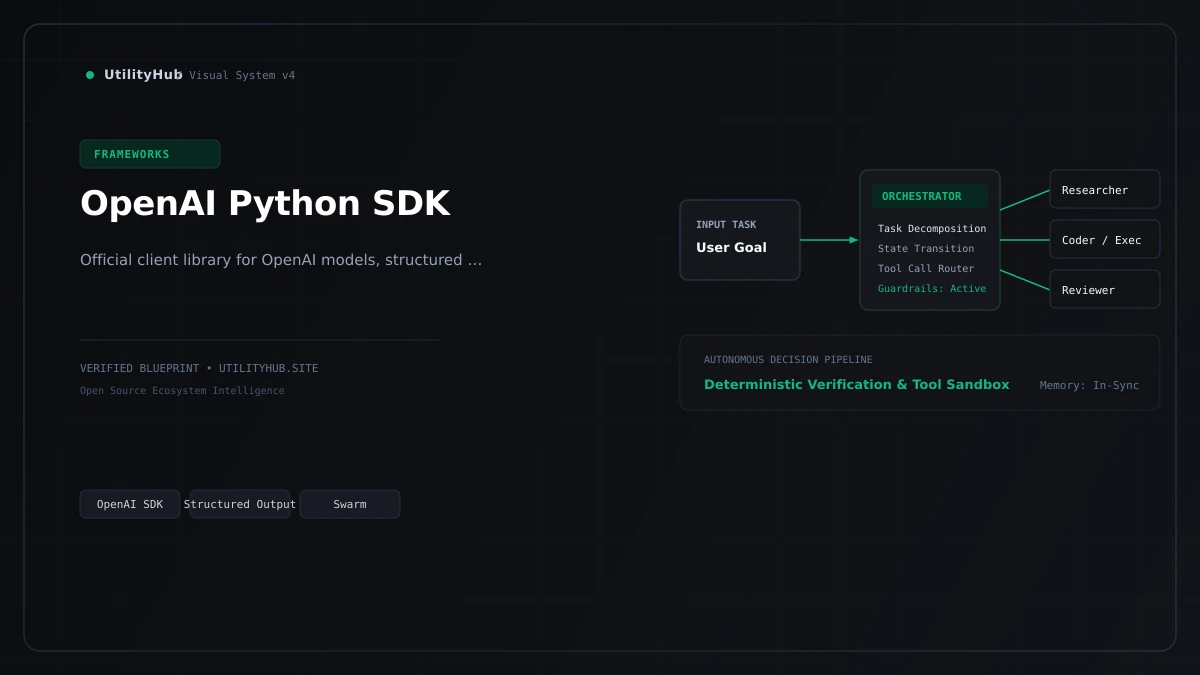The height and width of the screenshot is (675, 1200).
Task: Click the UtilityHub brand name
Action: pos(143,75)
